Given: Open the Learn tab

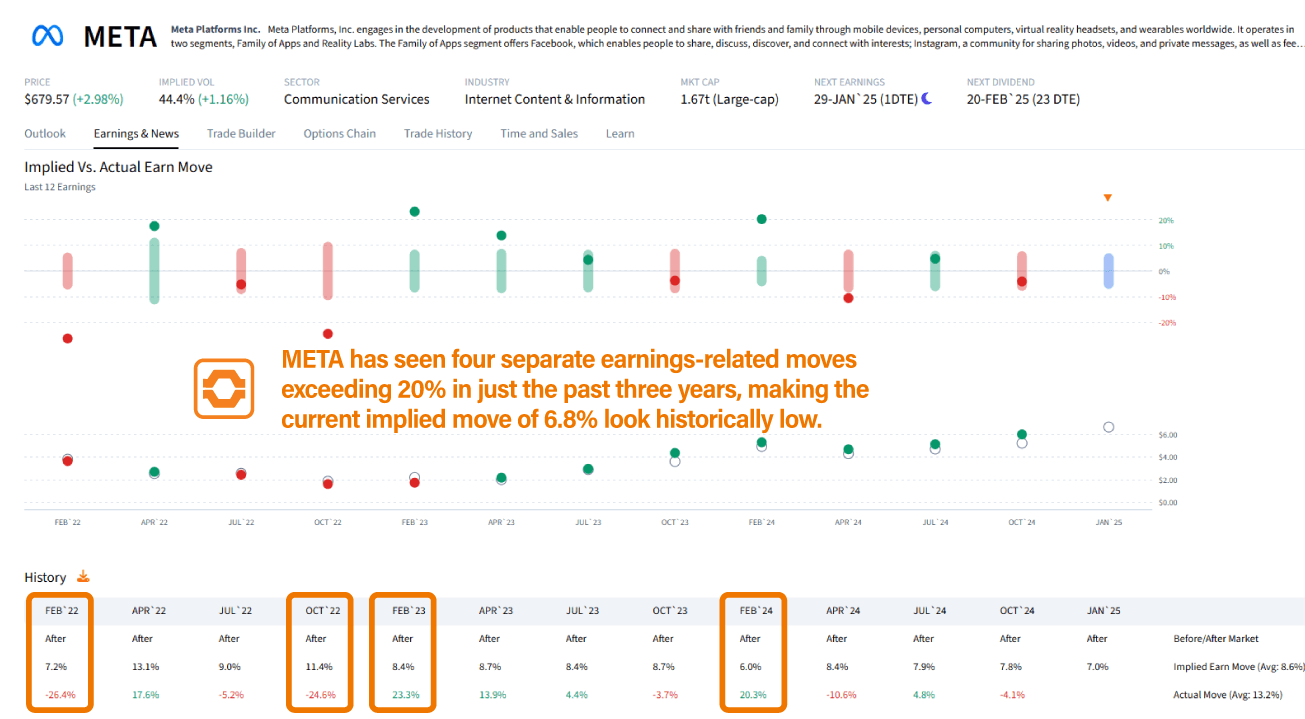Looking at the screenshot, I should point(620,133).
